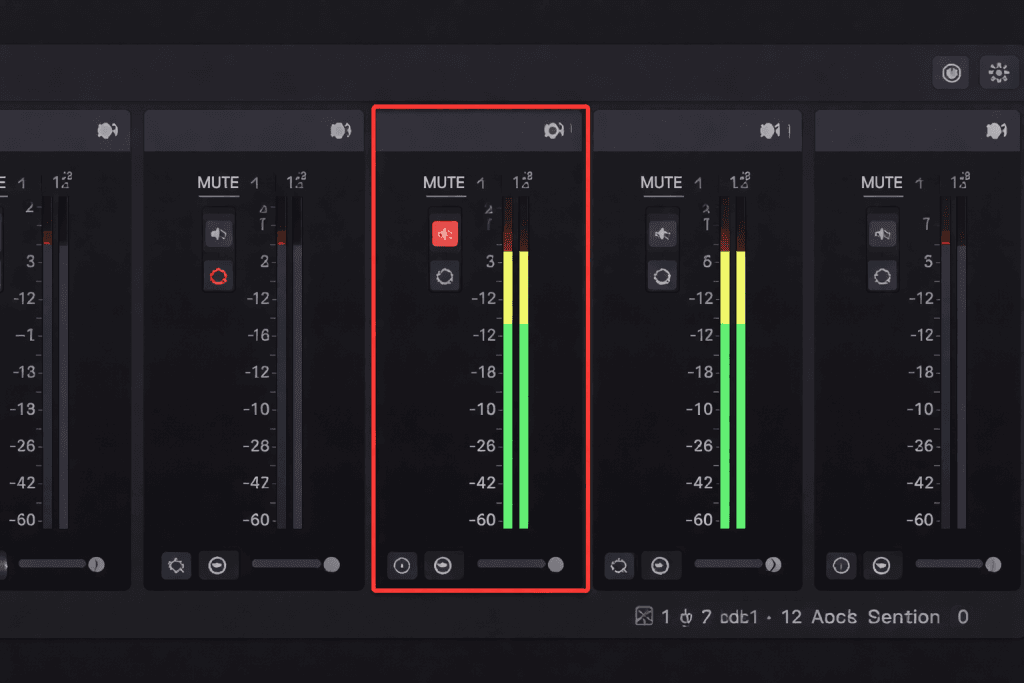Adjust the volume slider of the highlighted channel

(556, 564)
